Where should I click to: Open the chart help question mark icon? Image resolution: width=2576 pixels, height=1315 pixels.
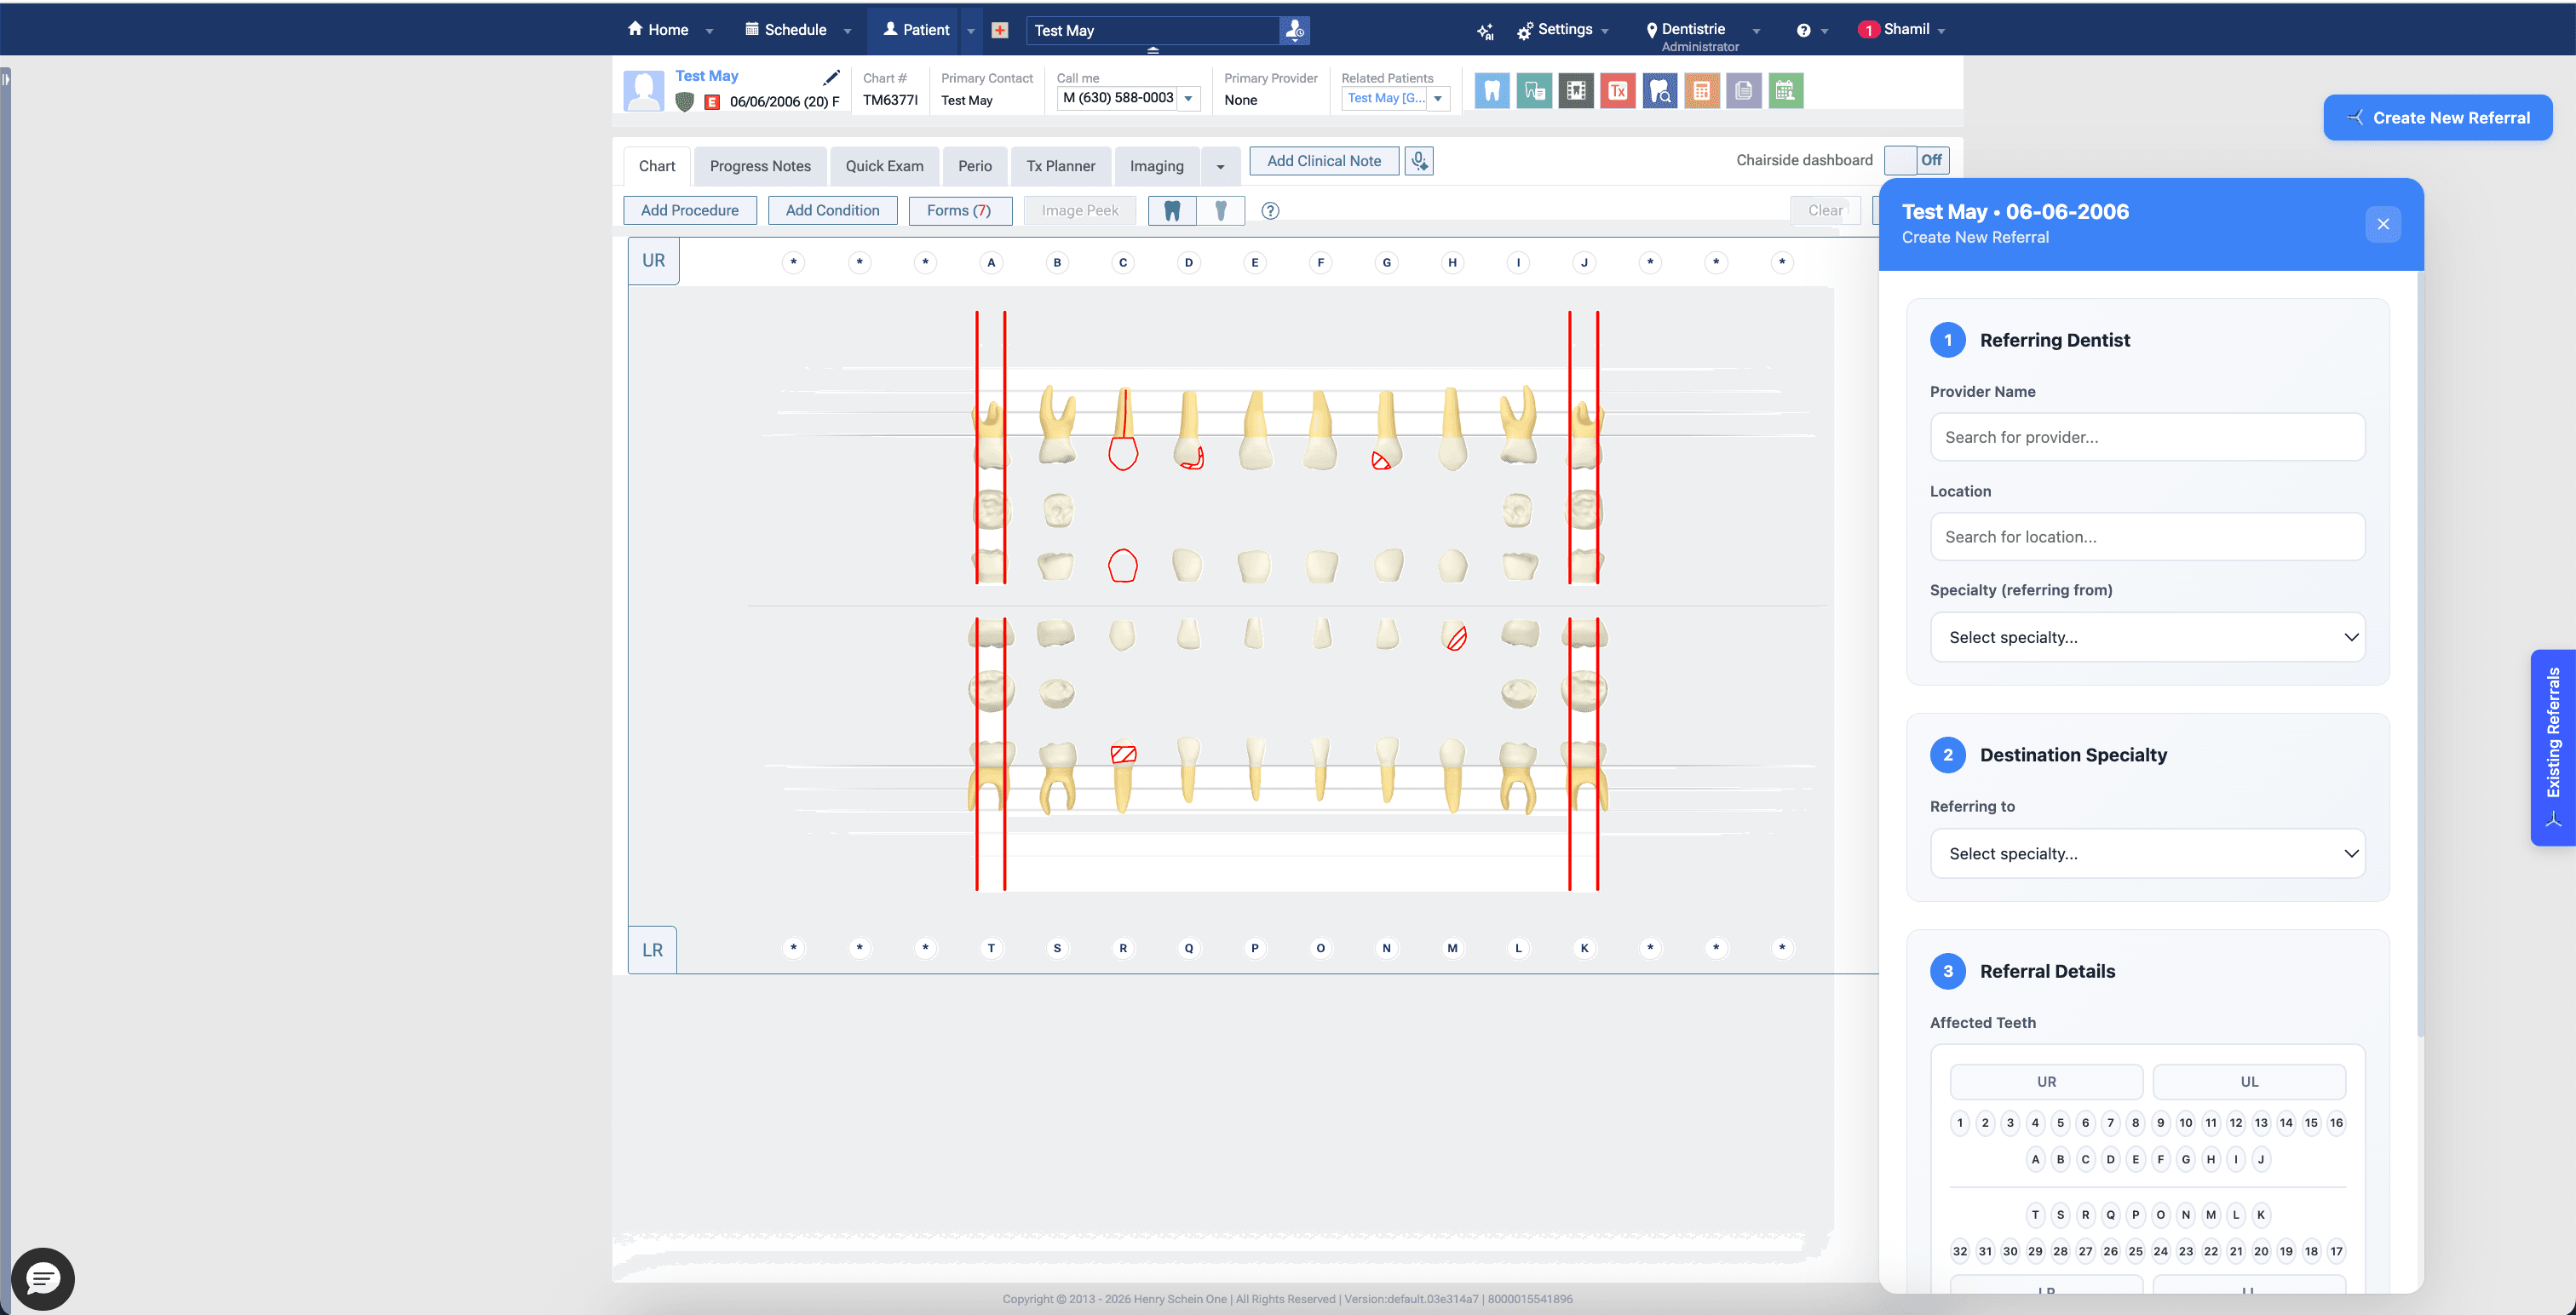tap(1270, 210)
